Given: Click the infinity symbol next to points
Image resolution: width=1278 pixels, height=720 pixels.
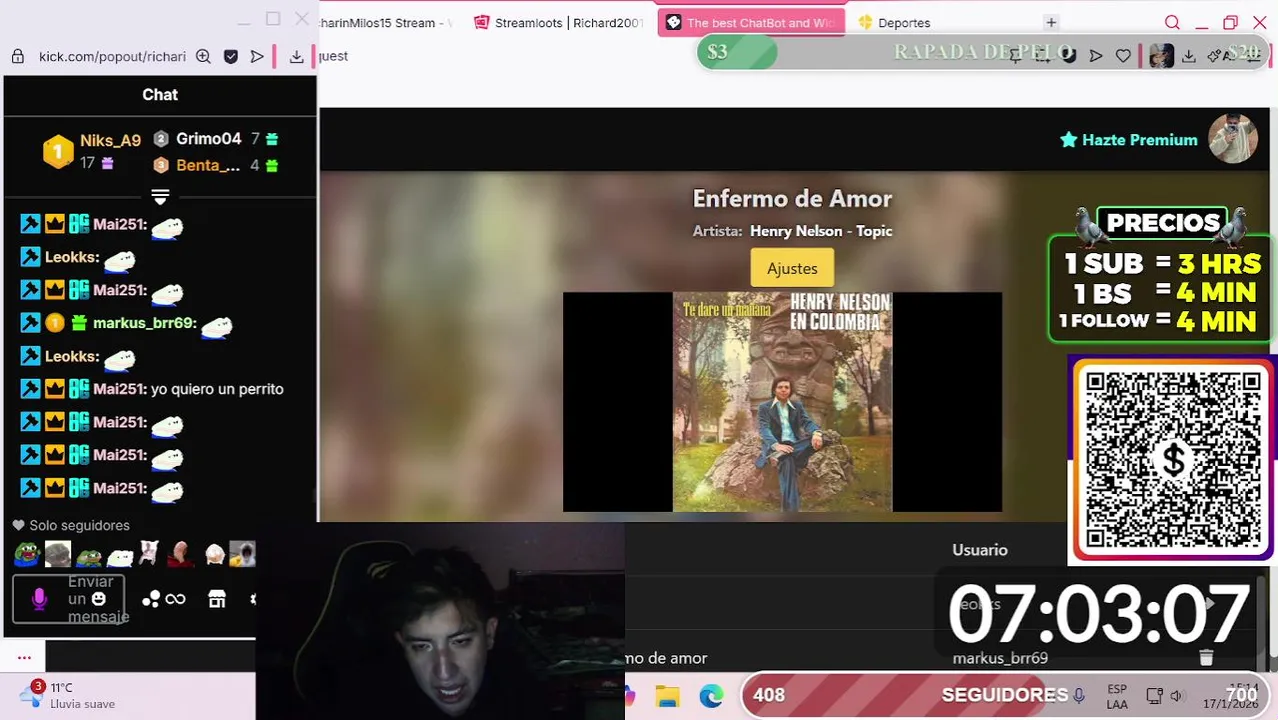Looking at the screenshot, I should pyautogui.click(x=175, y=599).
